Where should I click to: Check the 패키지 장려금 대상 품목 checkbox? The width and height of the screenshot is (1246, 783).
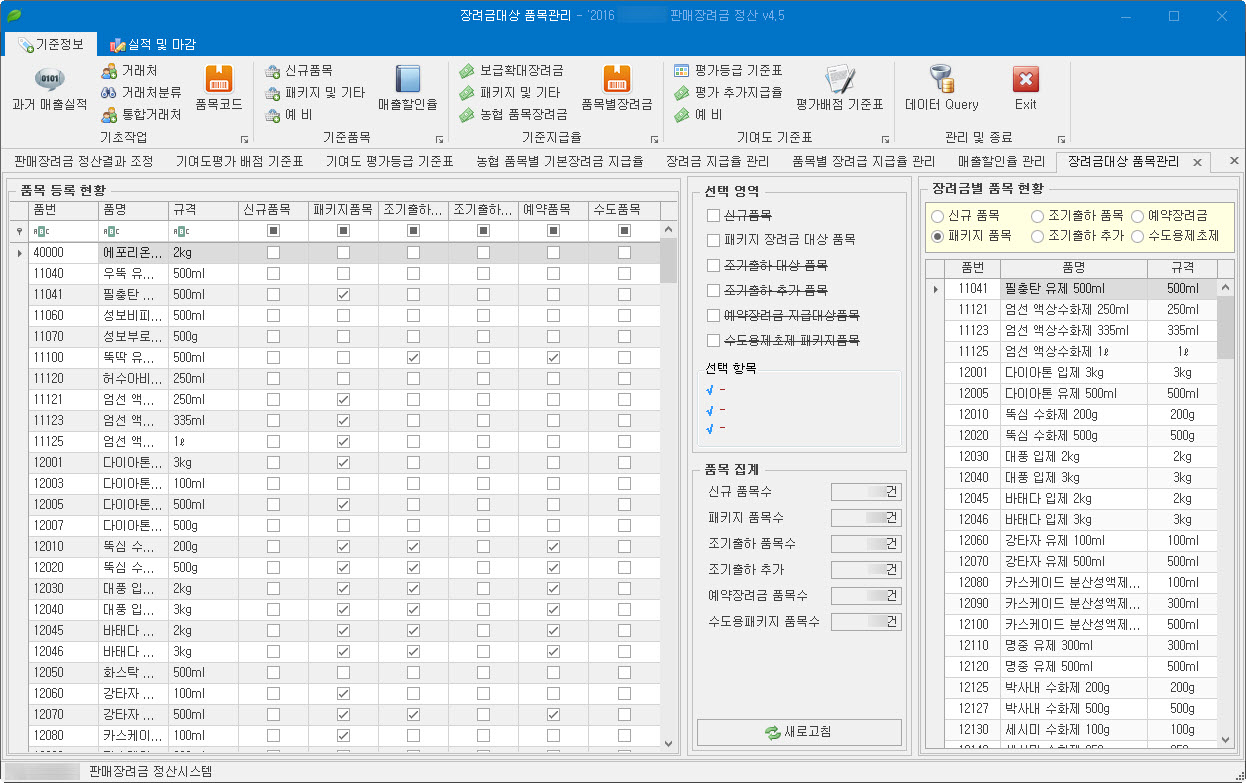pyautogui.click(x=713, y=240)
